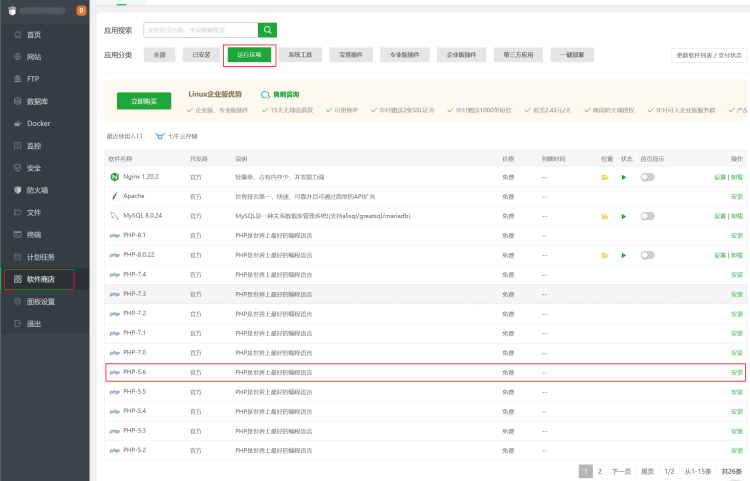Image resolution: width=750 pixels, height=481 pixels.
Task: Click the green status arrow for MySQL
Action: click(624, 217)
